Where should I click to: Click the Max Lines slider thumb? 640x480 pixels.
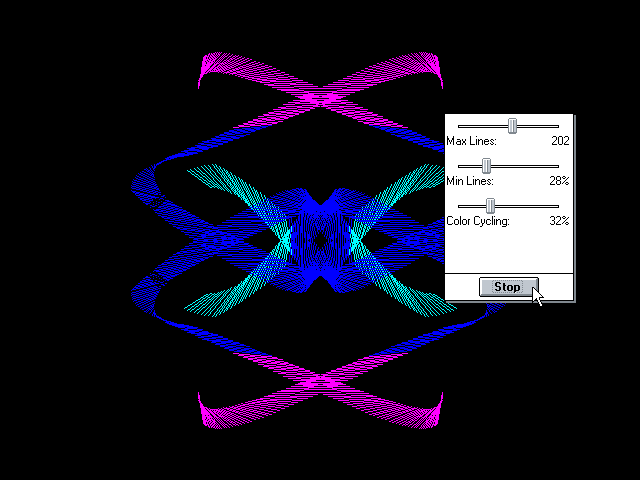tap(512, 126)
